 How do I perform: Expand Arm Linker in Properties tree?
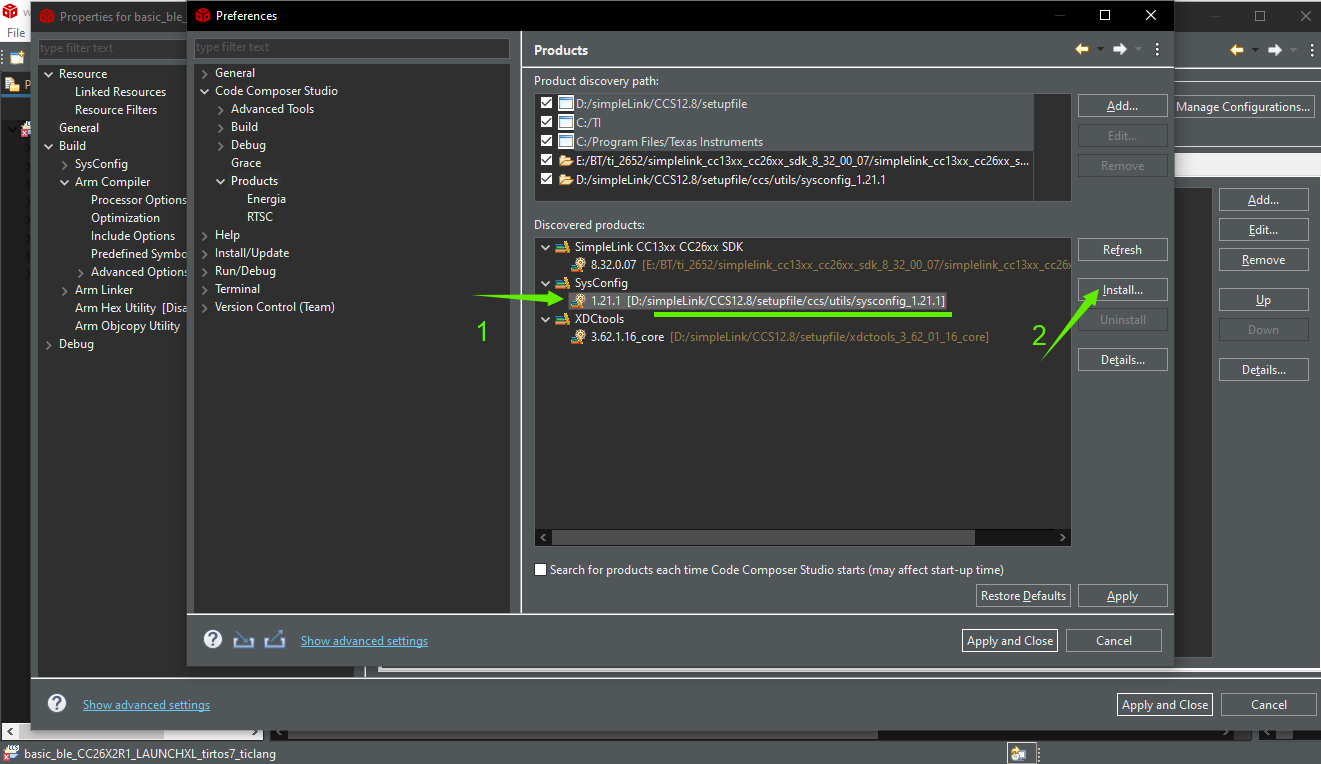64,290
